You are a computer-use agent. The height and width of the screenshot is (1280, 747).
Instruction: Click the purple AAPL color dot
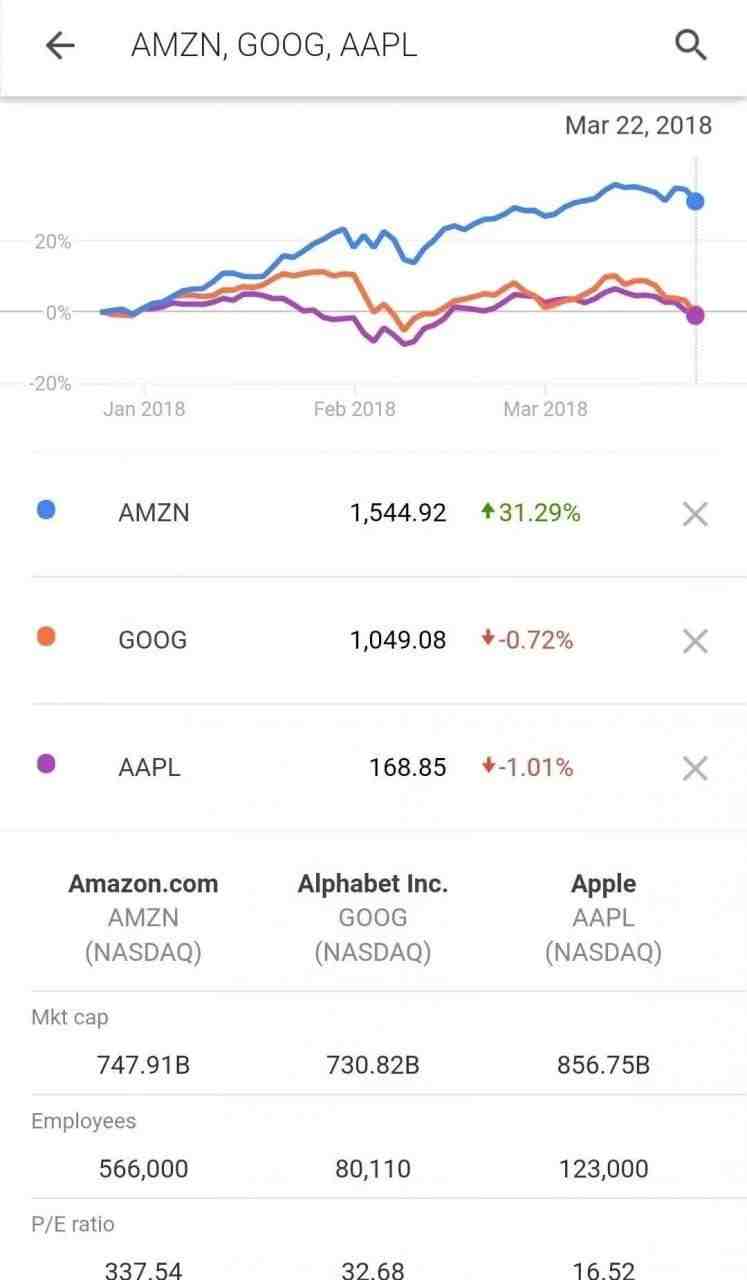pos(46,764)
